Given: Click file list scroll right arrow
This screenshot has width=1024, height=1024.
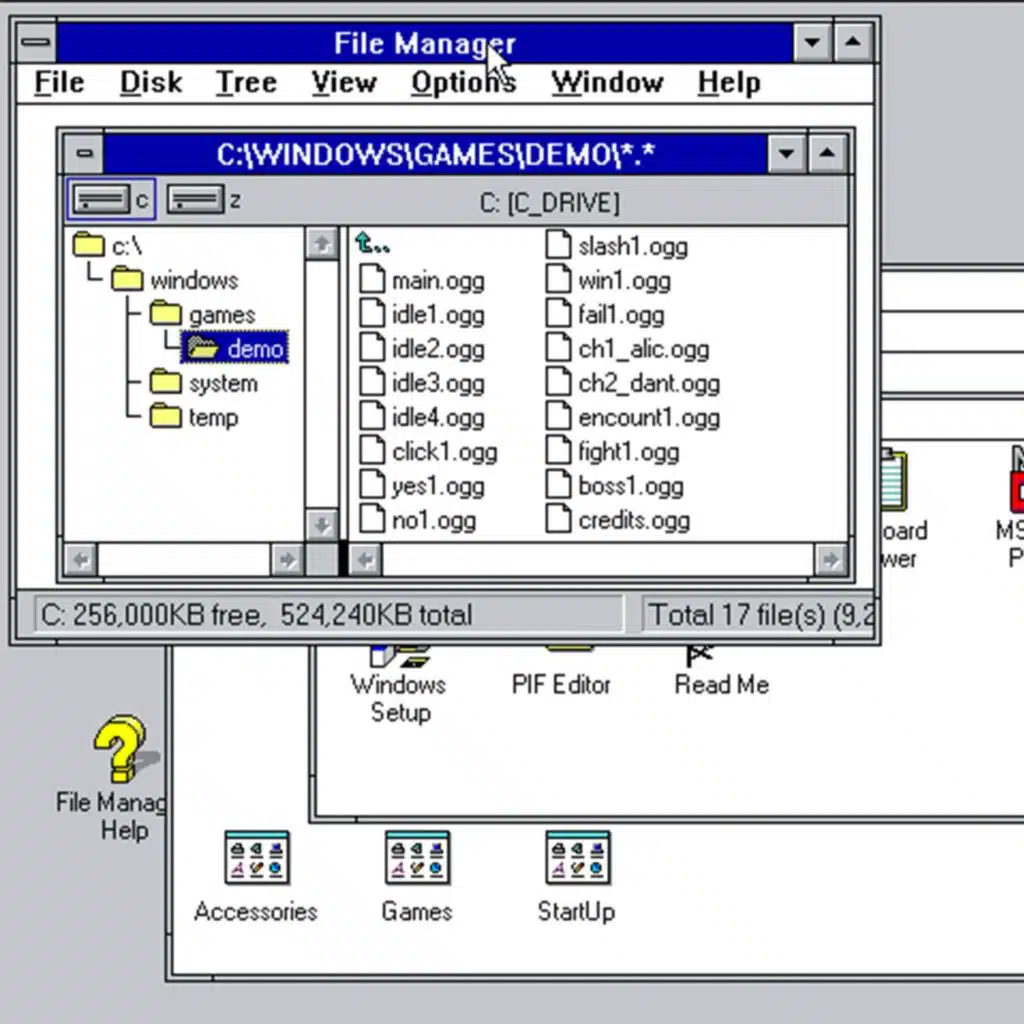Looking at the screenshot, I should tap(829, 559).
